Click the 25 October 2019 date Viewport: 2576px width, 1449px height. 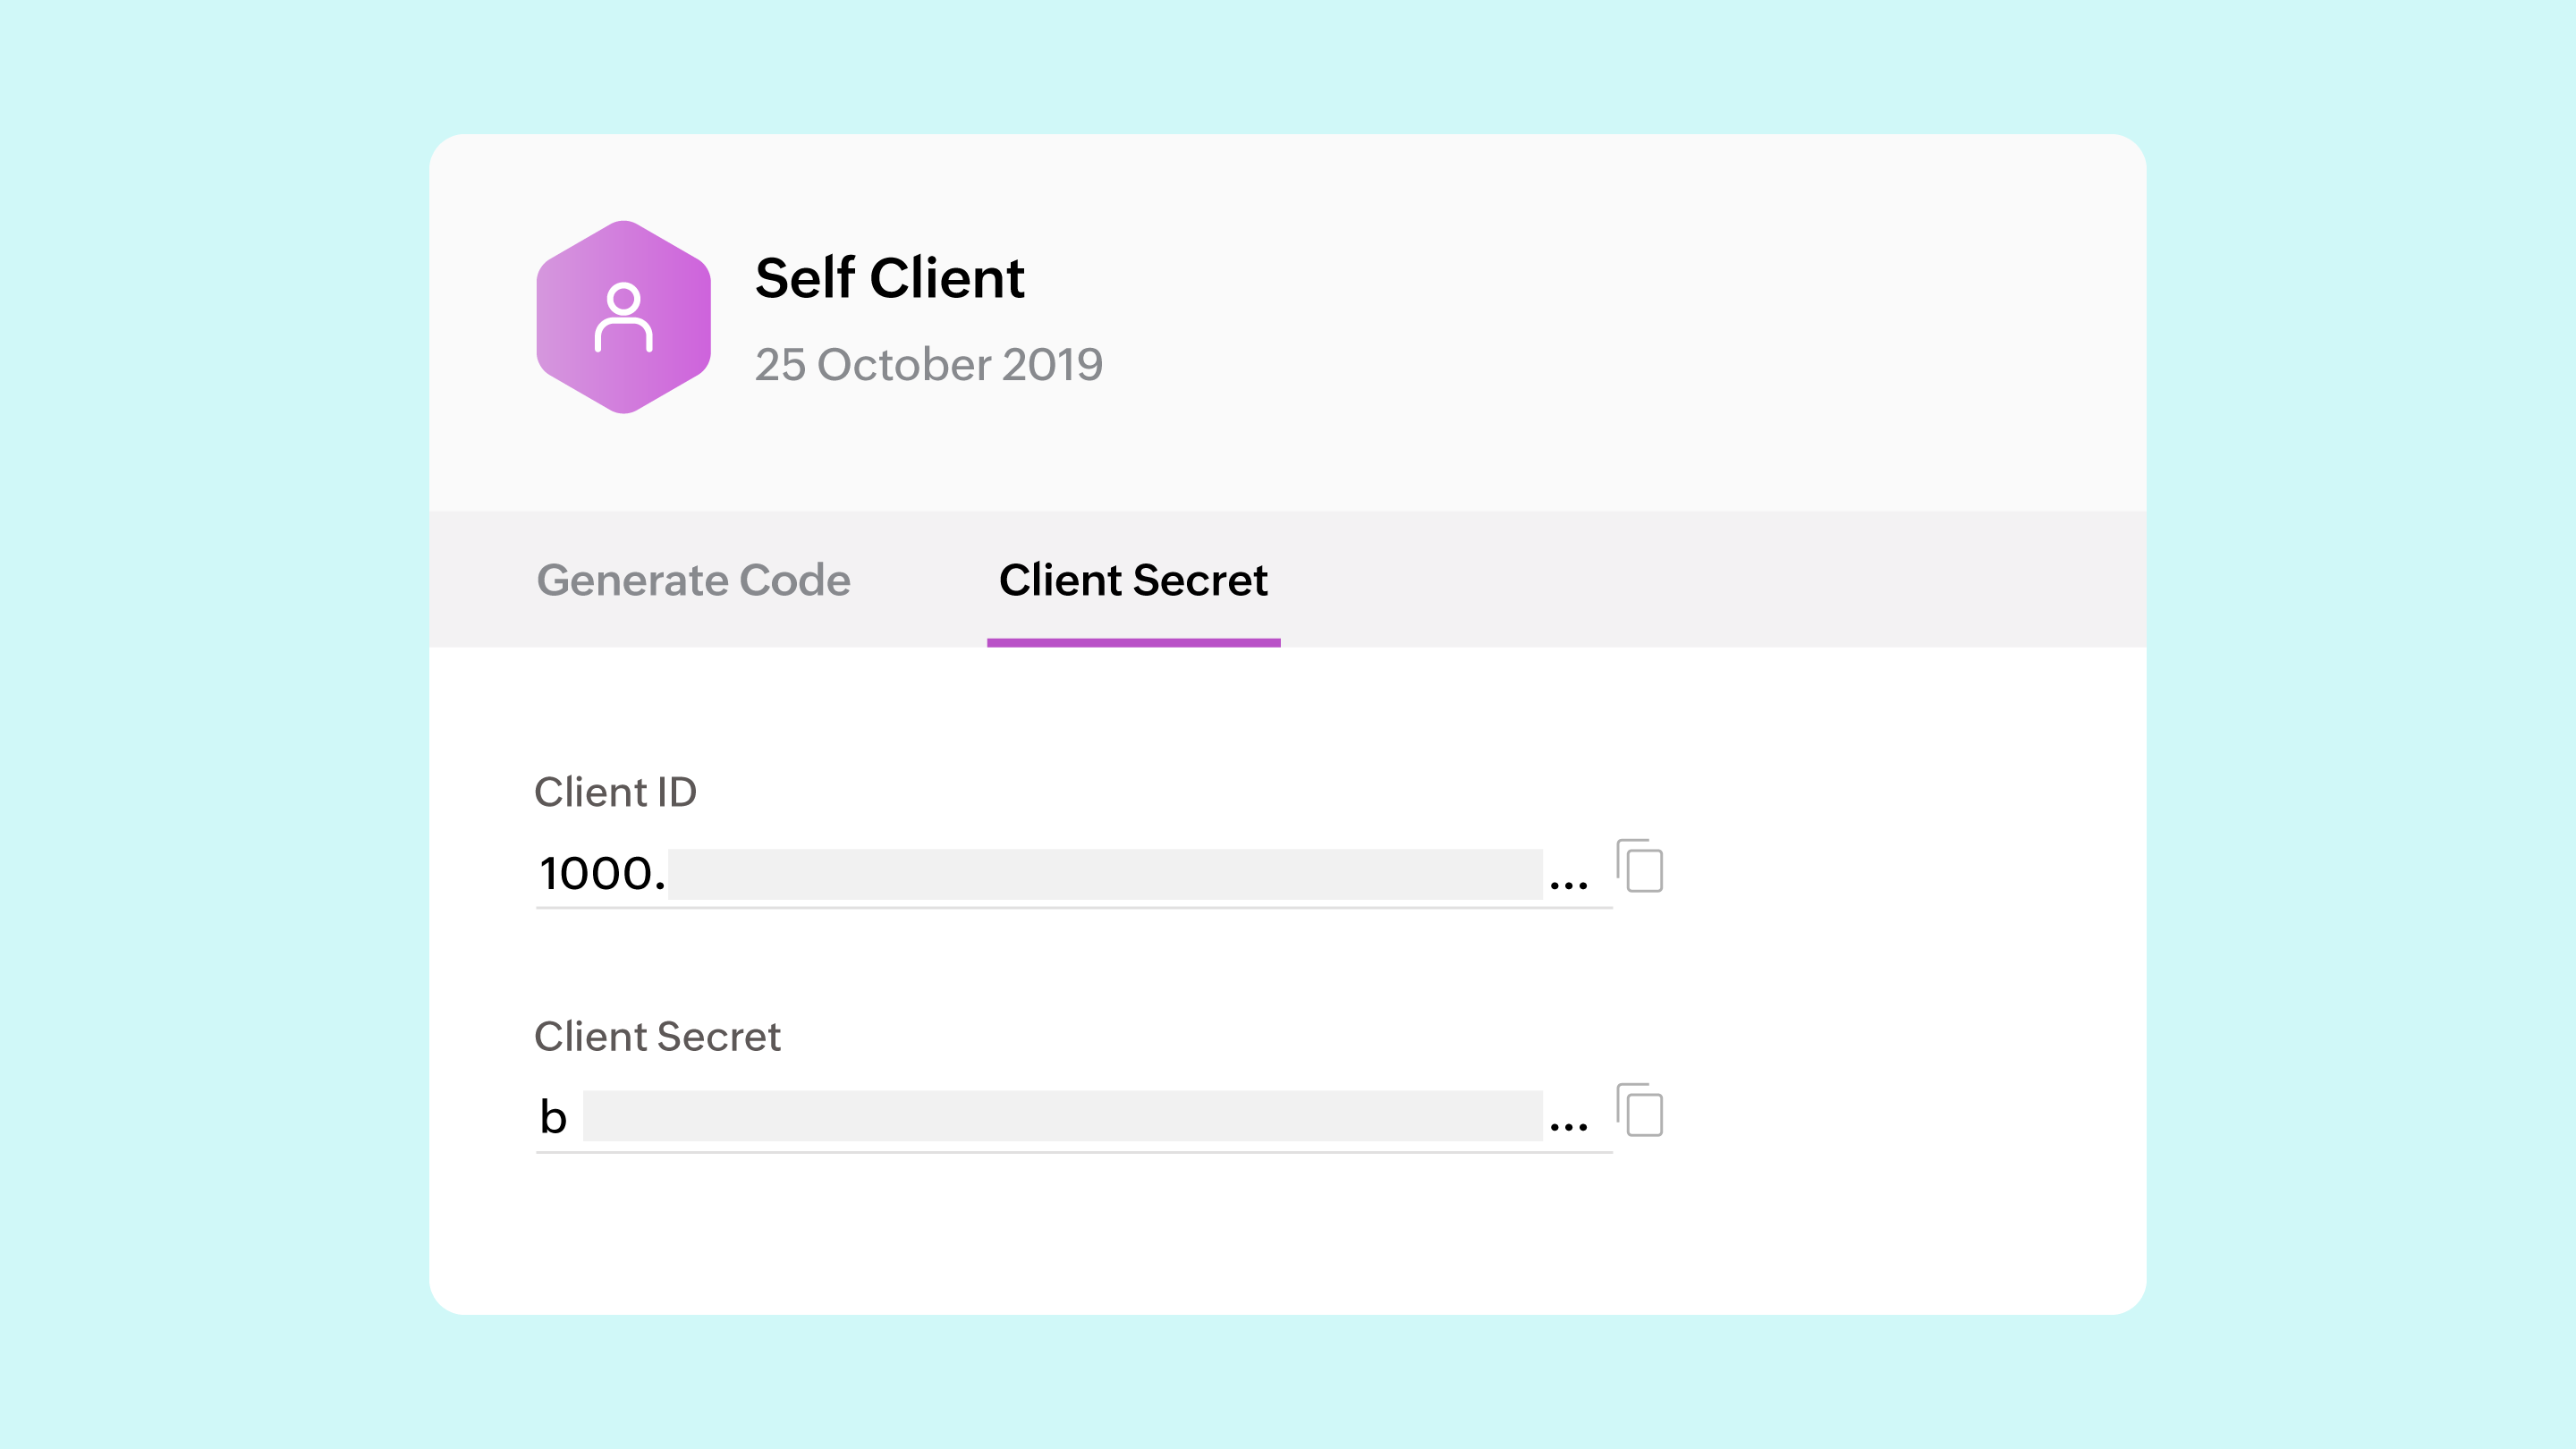point(928,365)
